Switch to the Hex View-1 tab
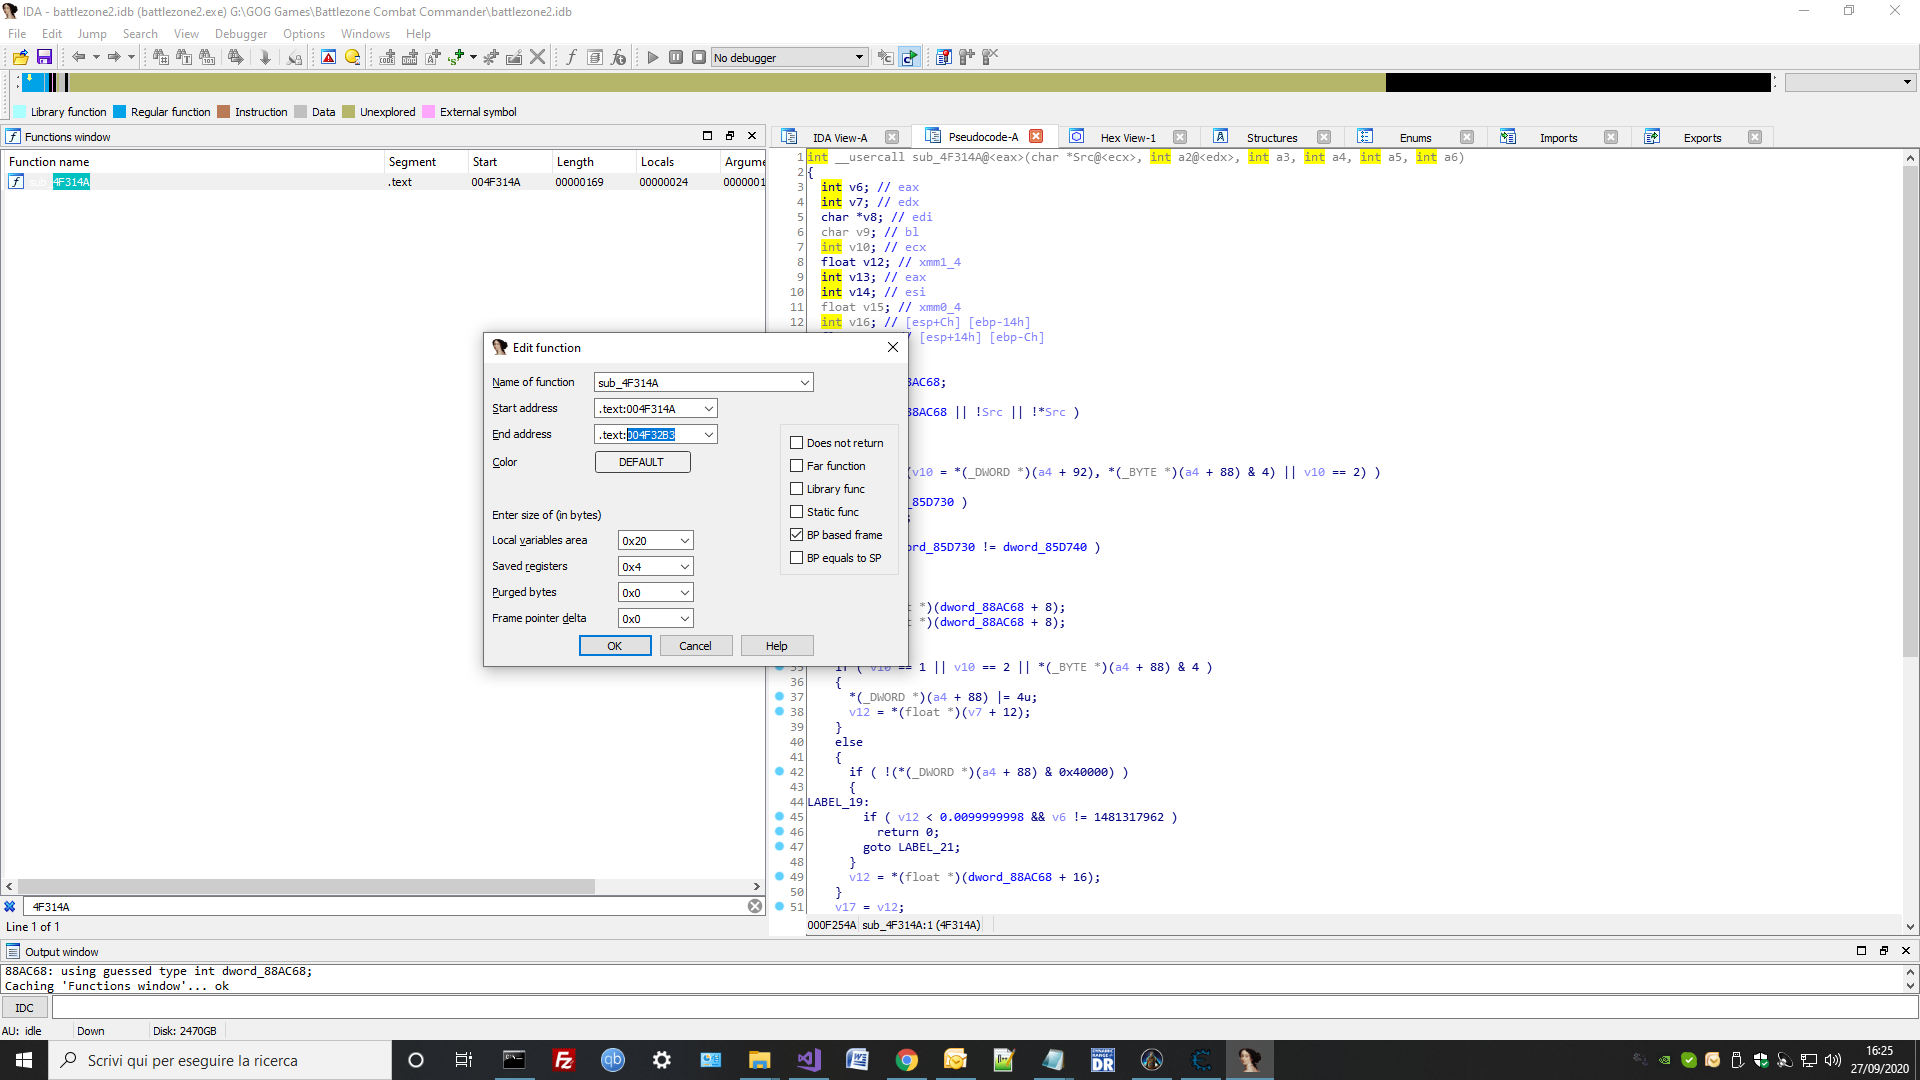This screenshot has width=1920, height=1080. pyautogui.click(x=1127, y=137)
